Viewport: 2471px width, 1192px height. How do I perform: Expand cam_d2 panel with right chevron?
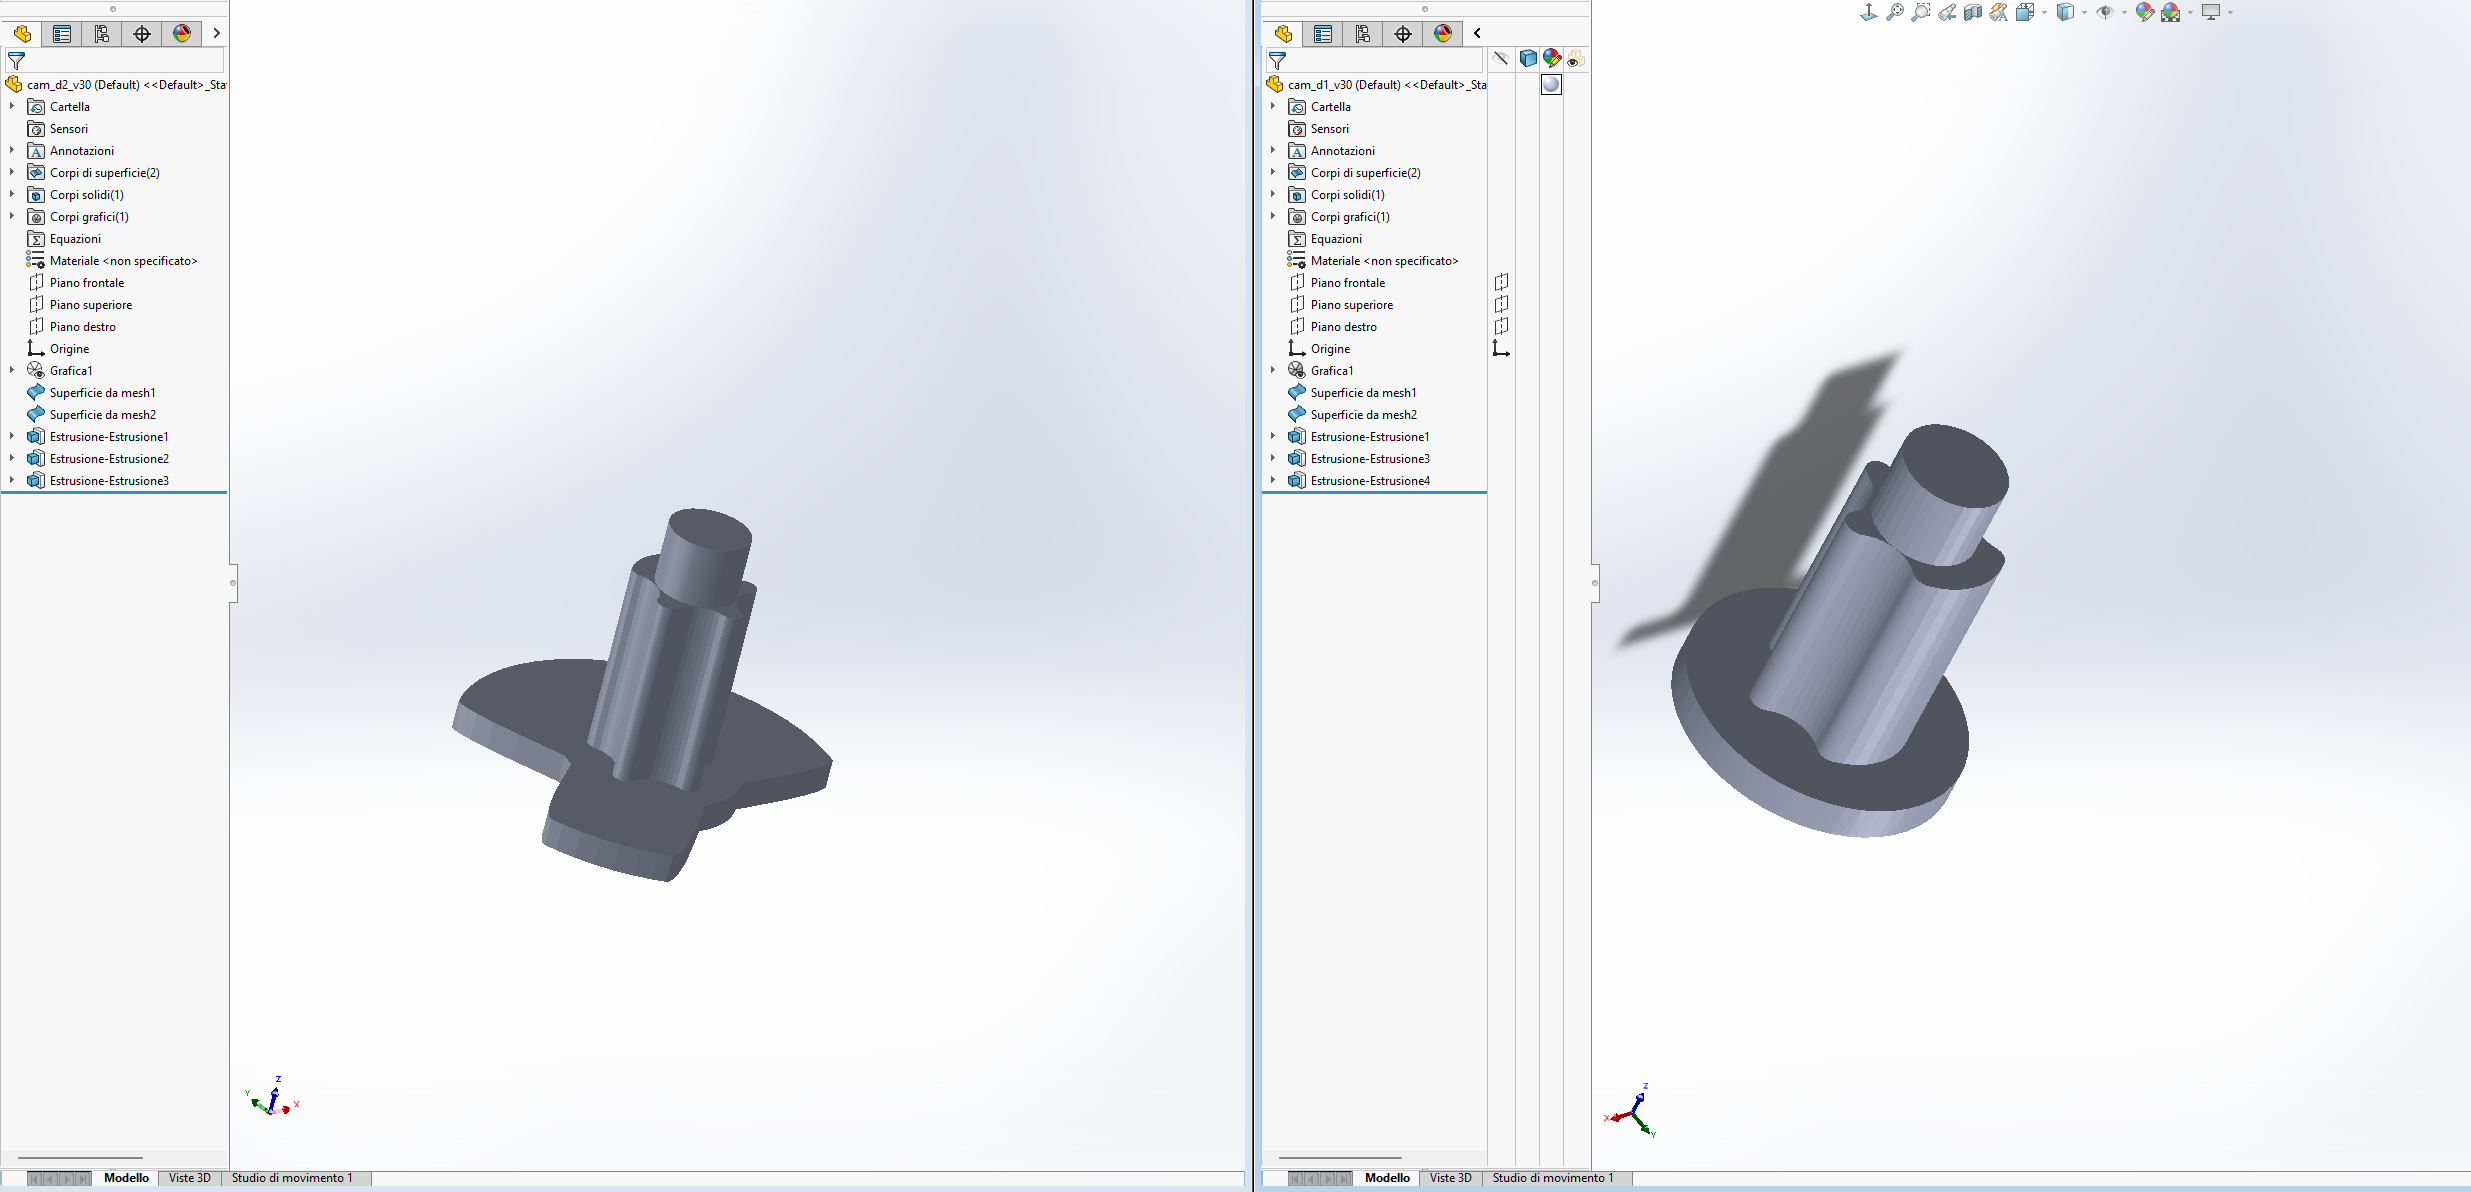pos(216,34)
